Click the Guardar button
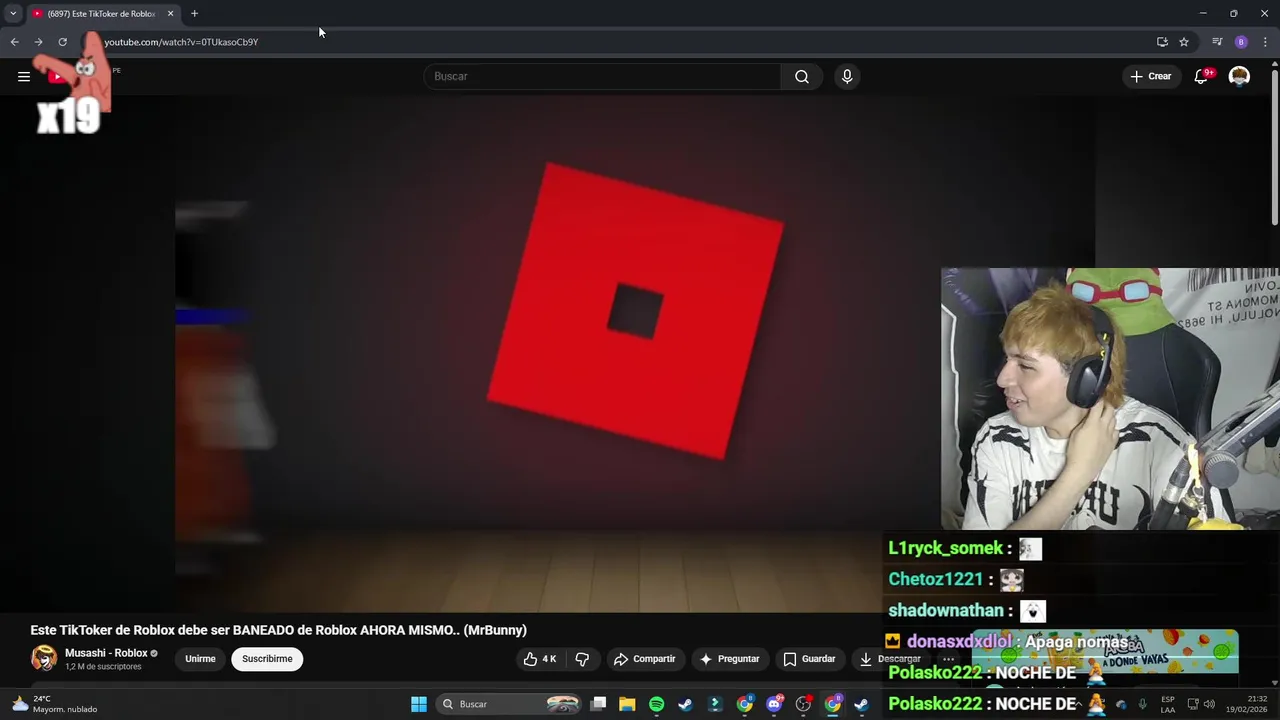The image size is (1280, 720). [809, 659]
